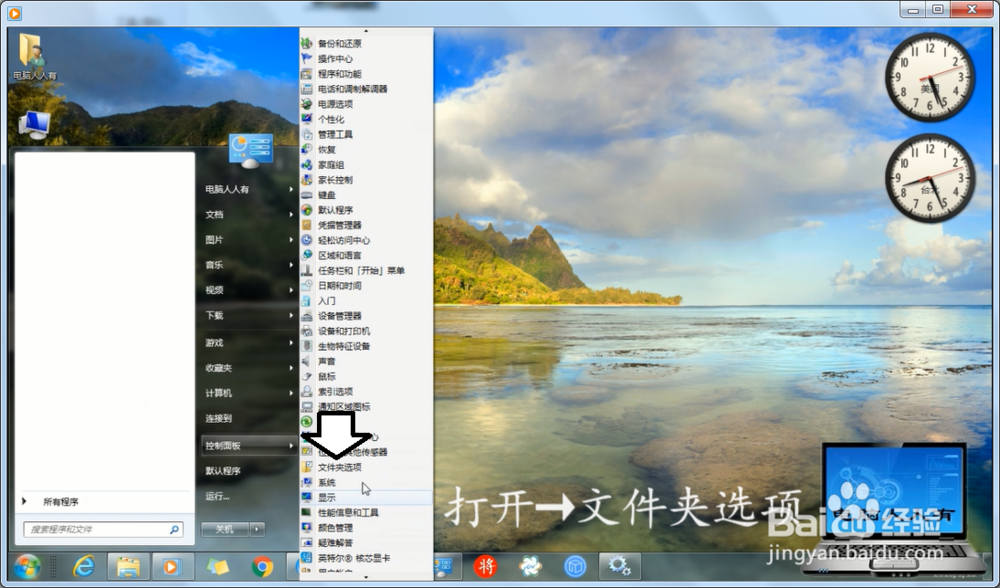Click the 鼠标 mouse icon
The height and width of the screenshot is (588, 1000).
[x=307, y=376]
